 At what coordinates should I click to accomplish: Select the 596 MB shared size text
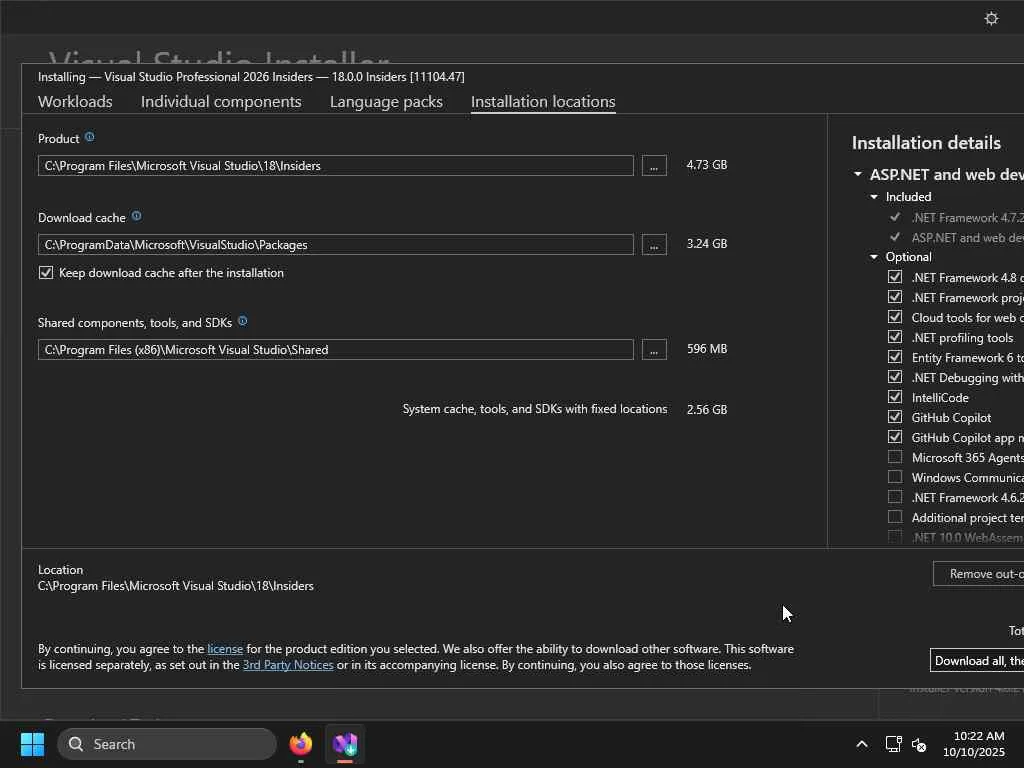coord(707,349)
